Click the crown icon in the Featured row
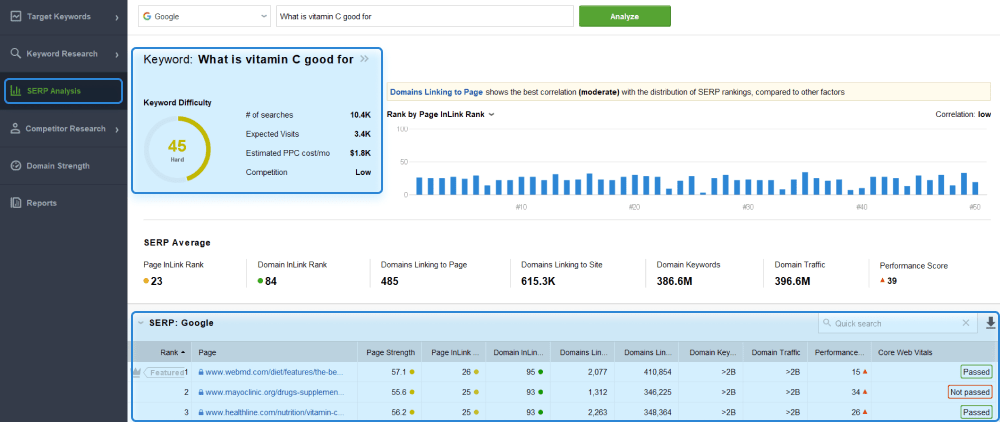Screen dimensions: 1000x422 136,372
